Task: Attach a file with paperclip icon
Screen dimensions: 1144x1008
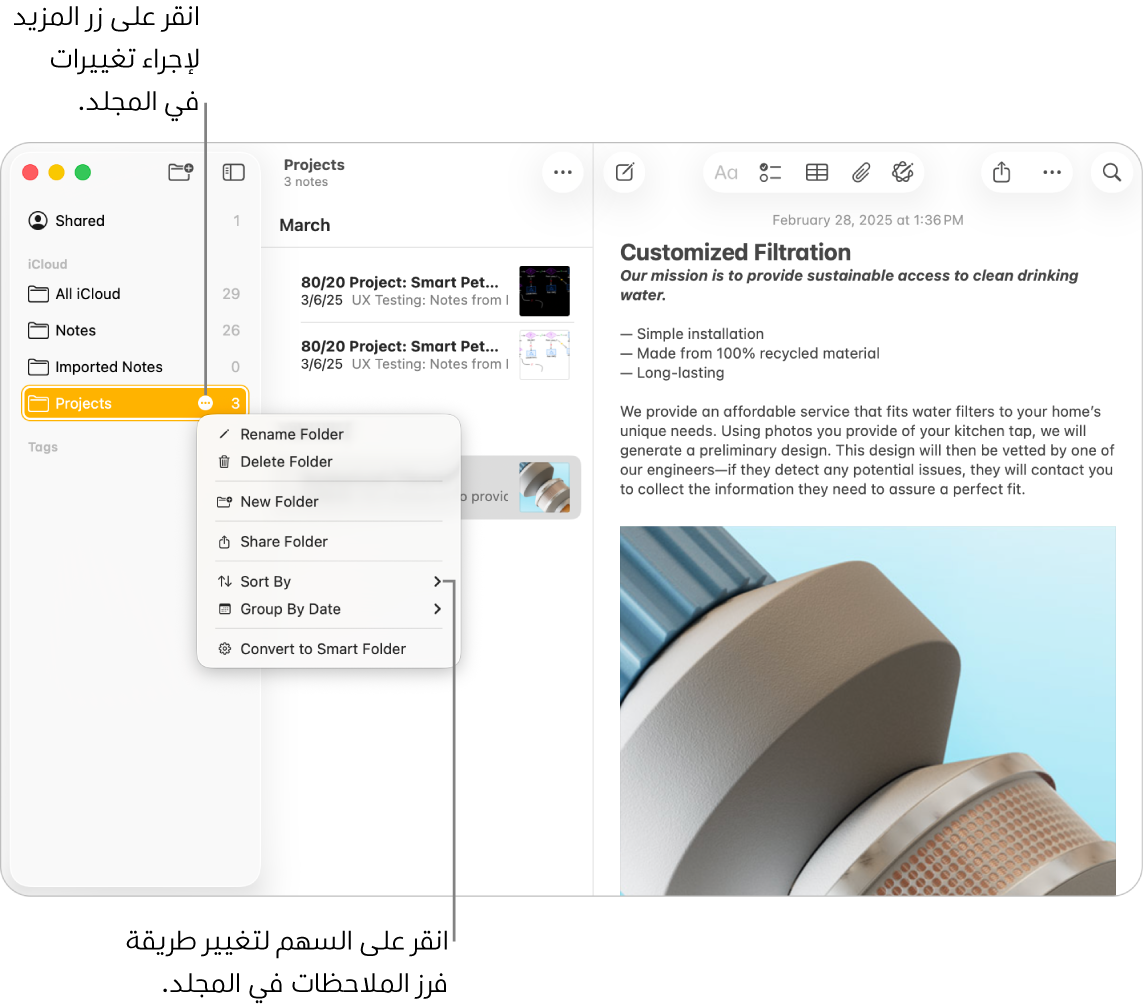Action: pos(861,173)
